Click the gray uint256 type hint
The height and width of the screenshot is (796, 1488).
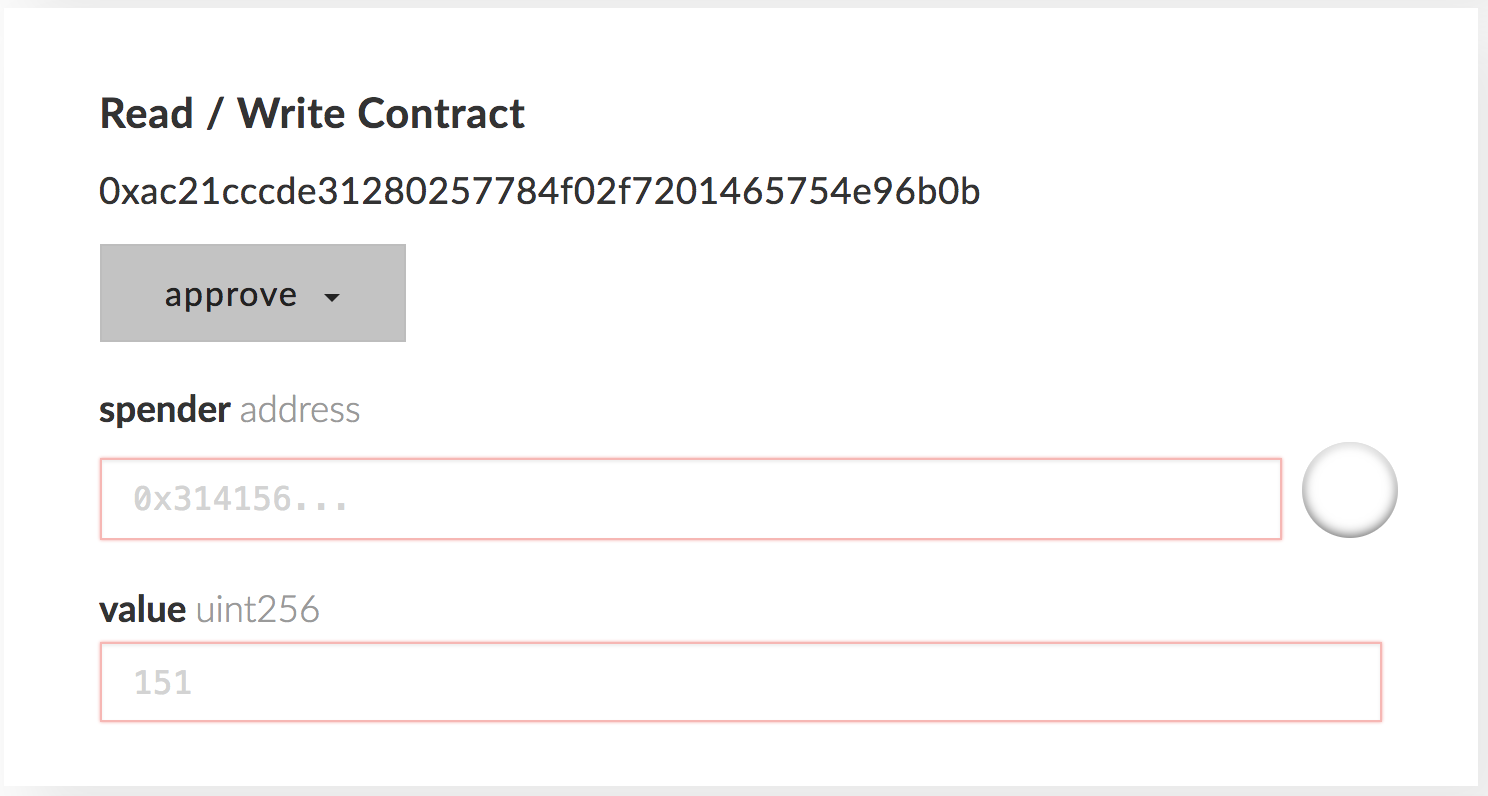click(258, 608)
